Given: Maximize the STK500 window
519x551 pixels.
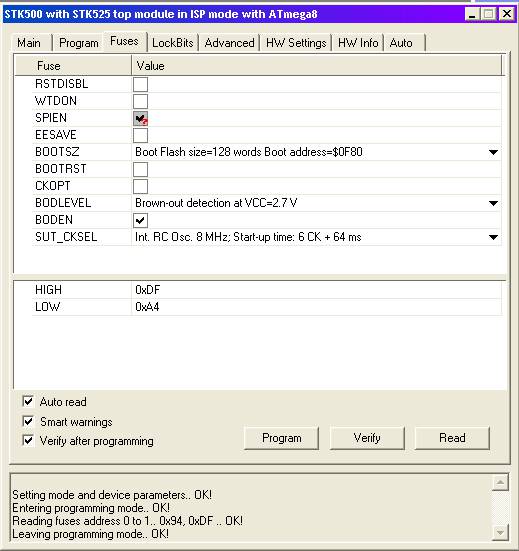Looking at the screenshot, I should [489, 14].
